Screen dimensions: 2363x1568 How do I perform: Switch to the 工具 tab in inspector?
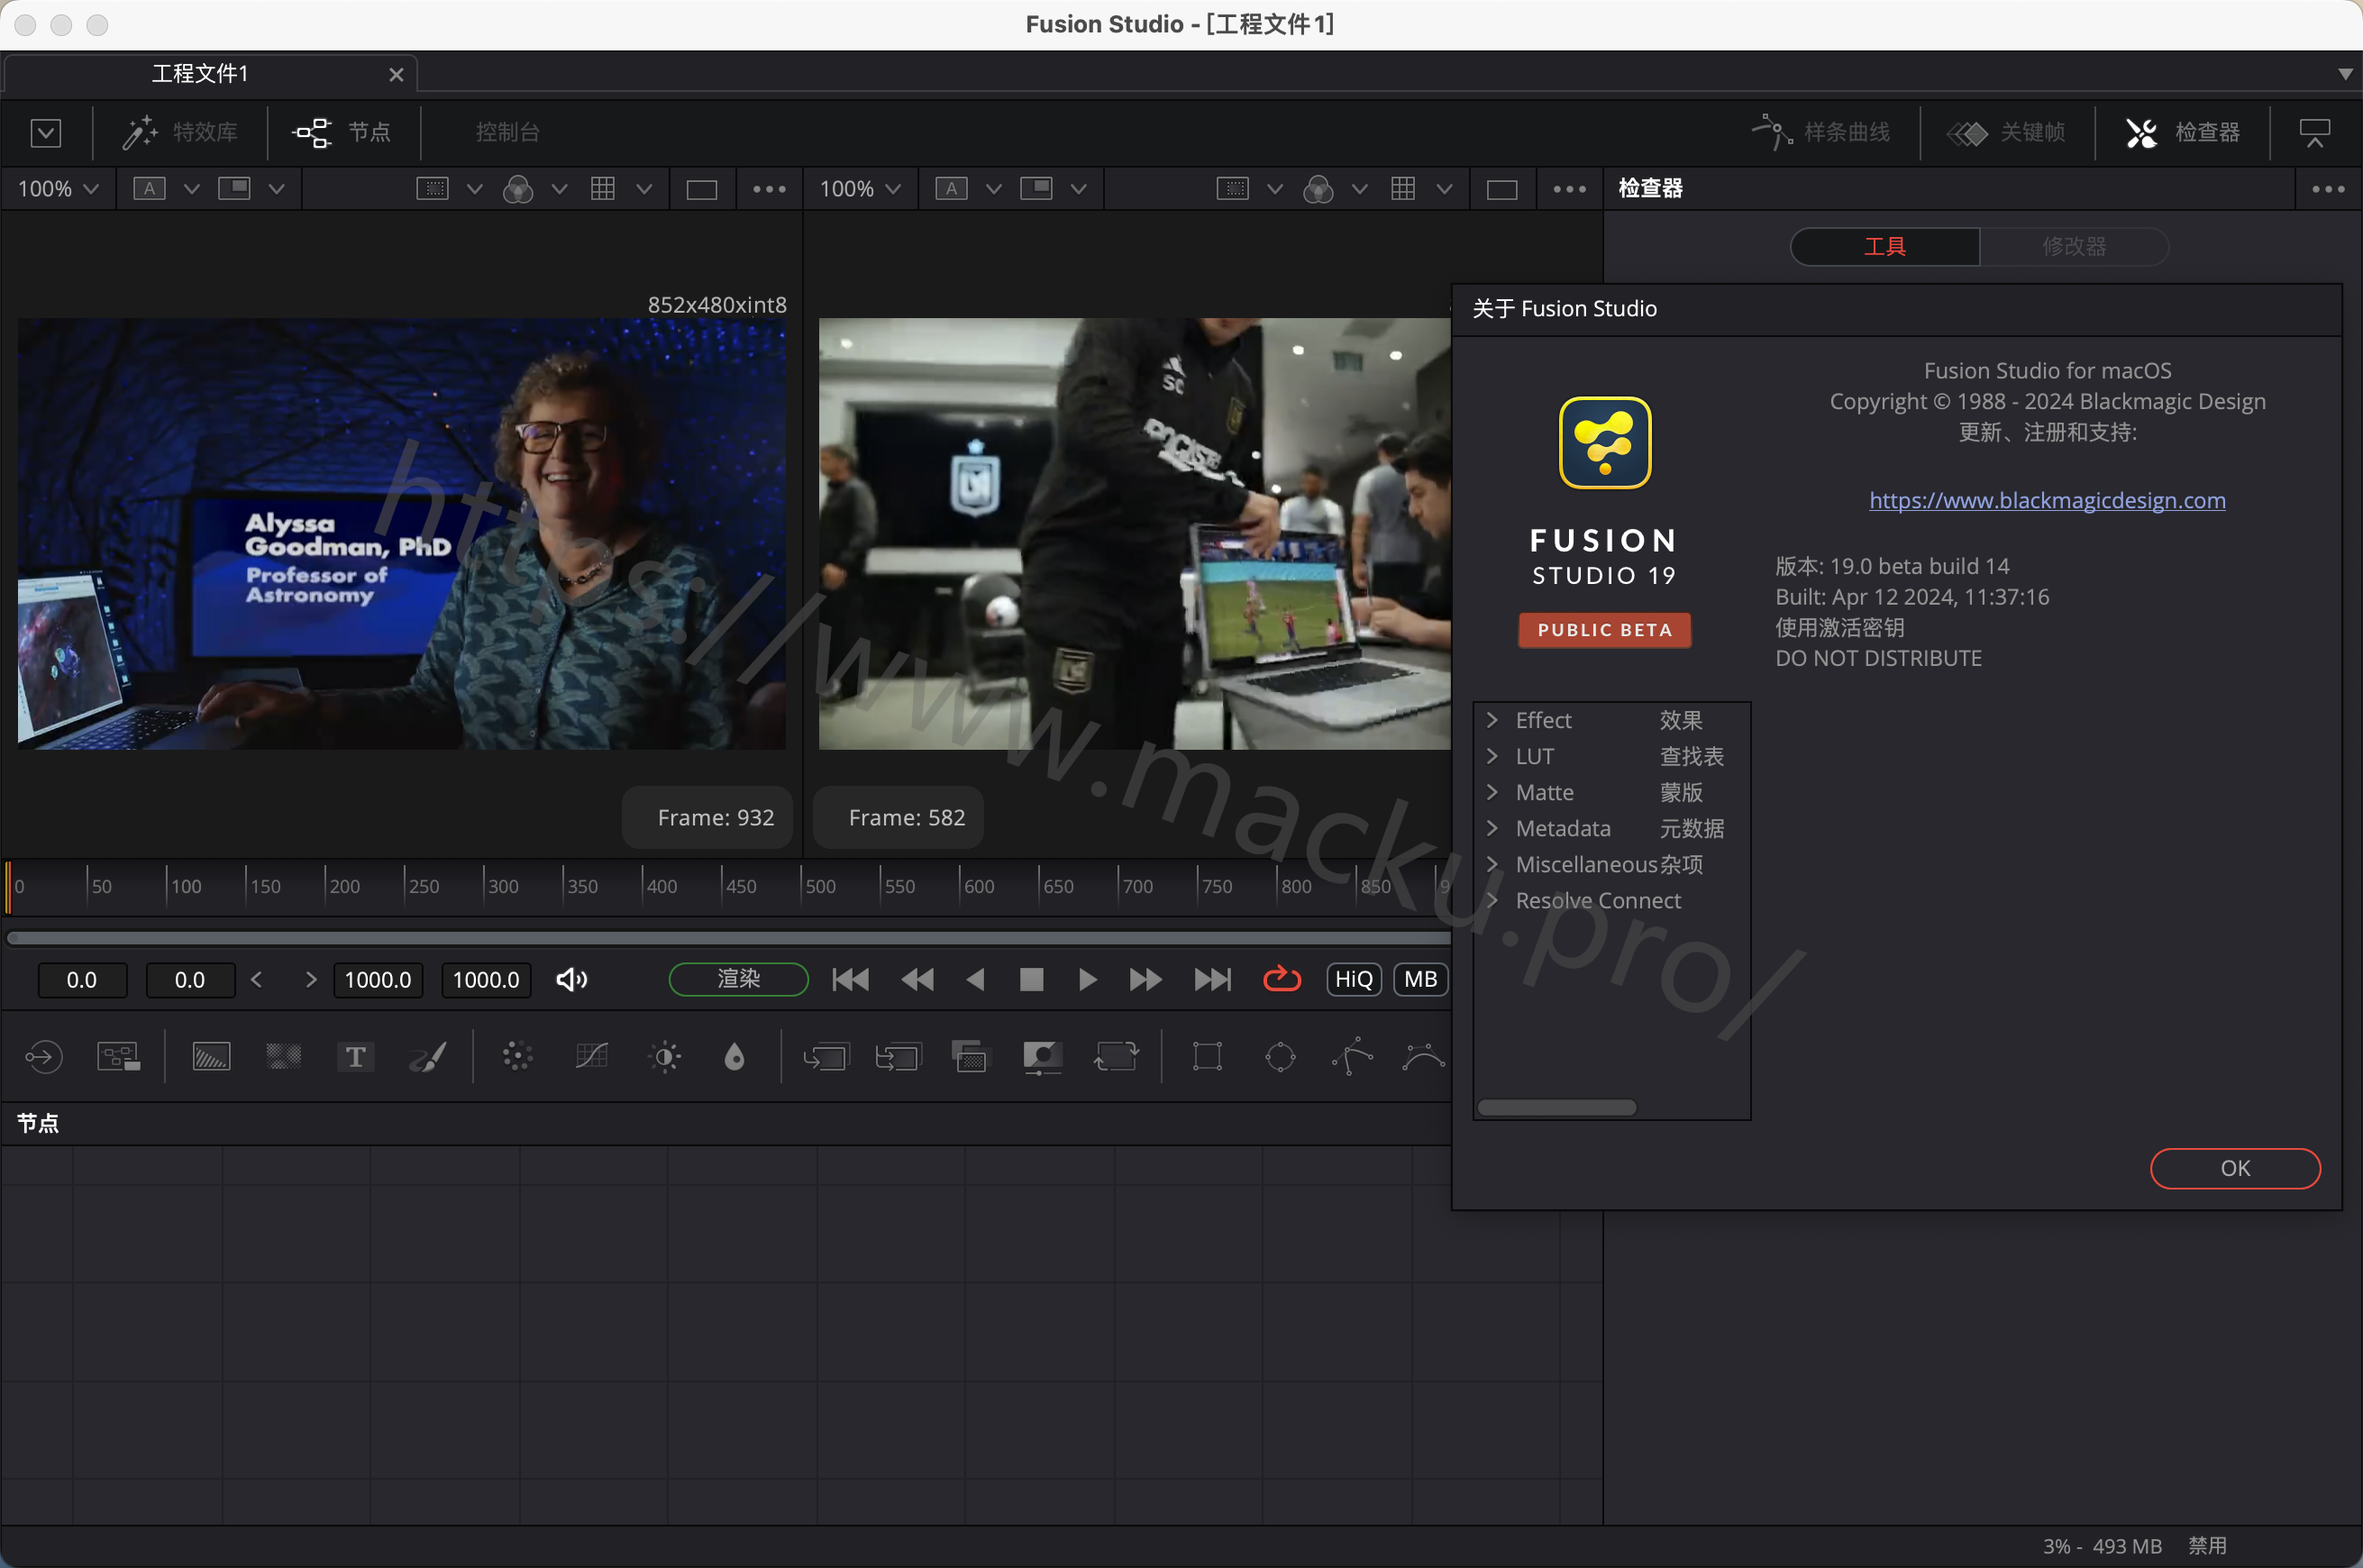click(1884, 246)
